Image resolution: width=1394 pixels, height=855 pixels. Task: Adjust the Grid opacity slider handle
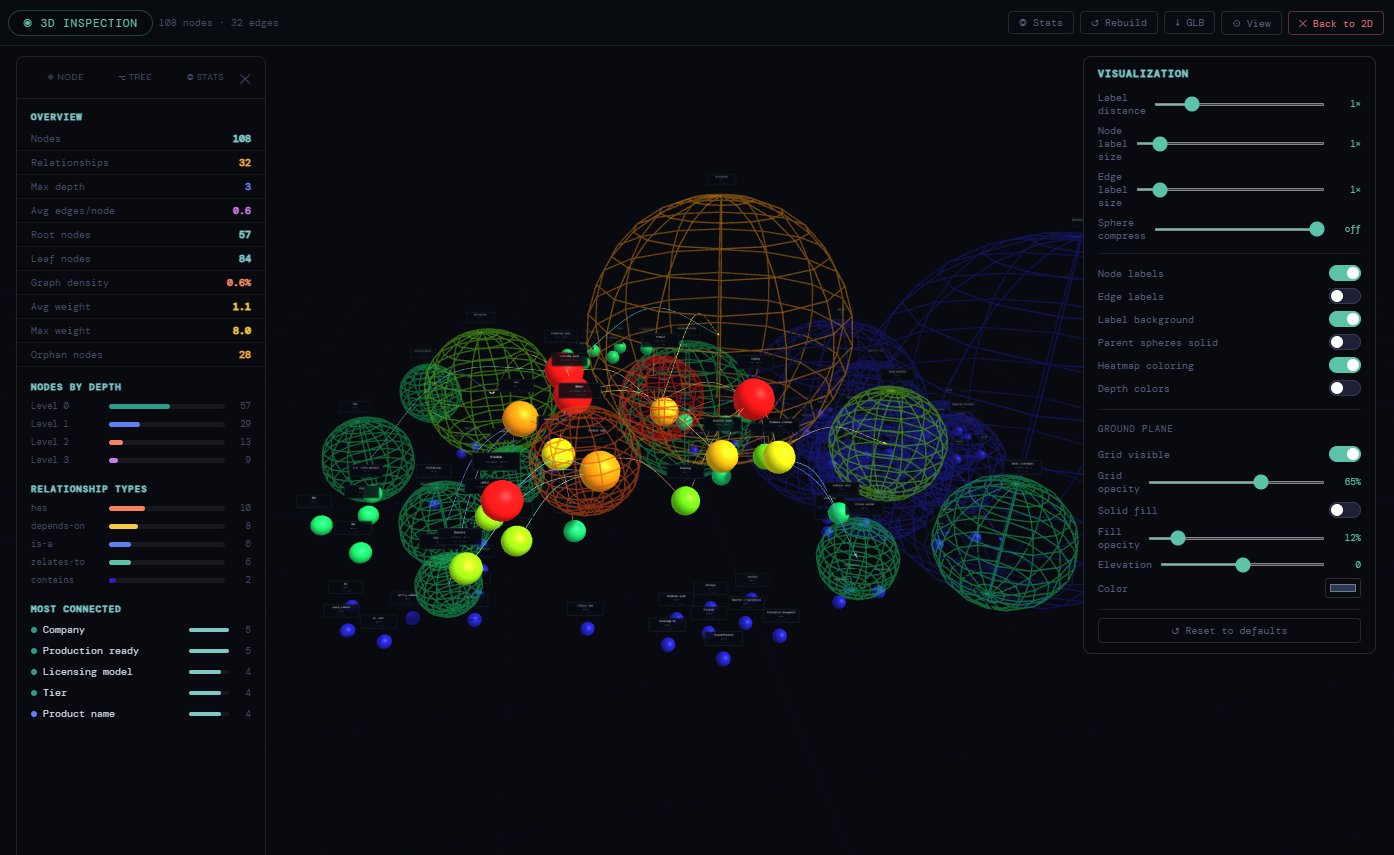(1260, 482)
